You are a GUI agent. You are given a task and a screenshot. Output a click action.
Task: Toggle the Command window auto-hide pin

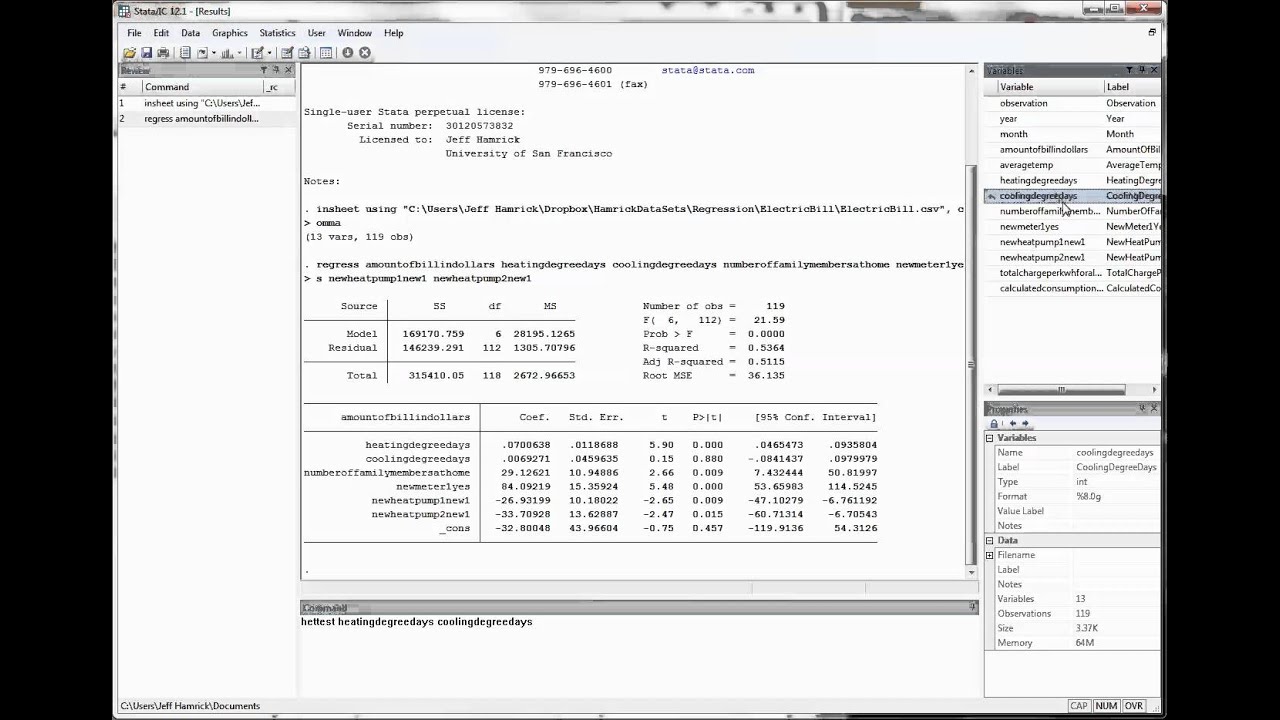click(x=972, y=607)
